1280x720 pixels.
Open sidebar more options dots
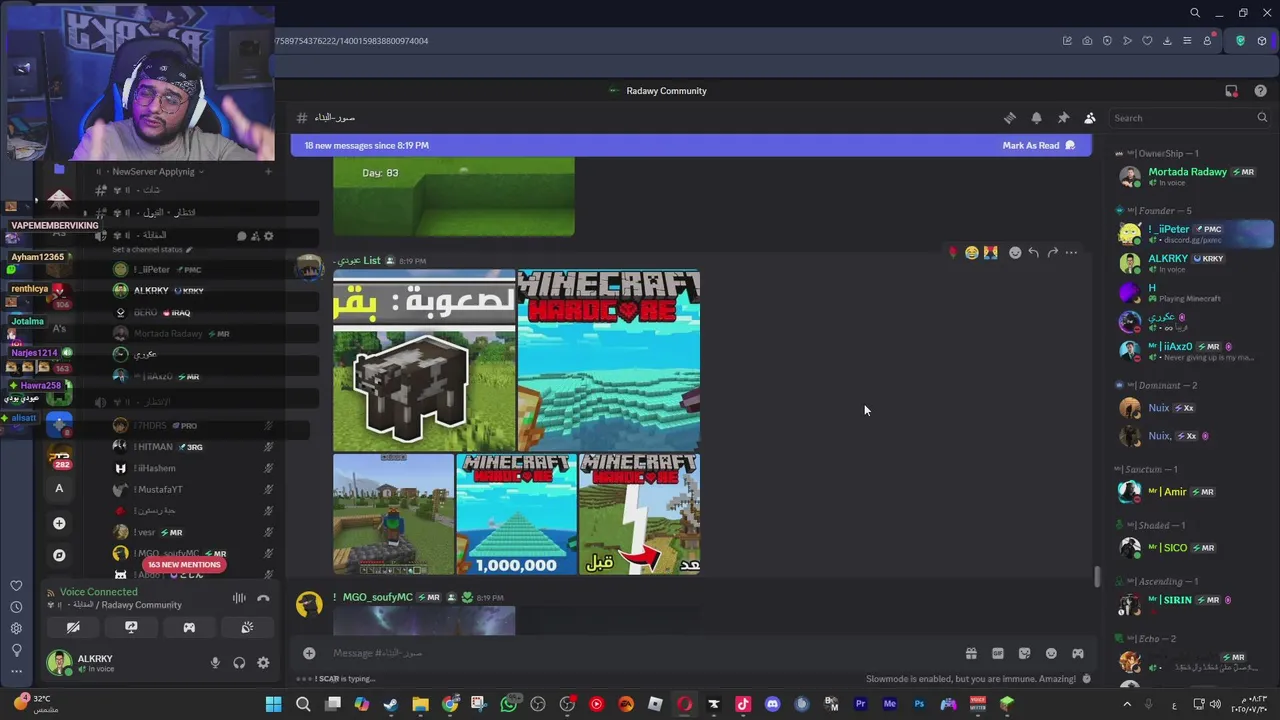(16, 671)
